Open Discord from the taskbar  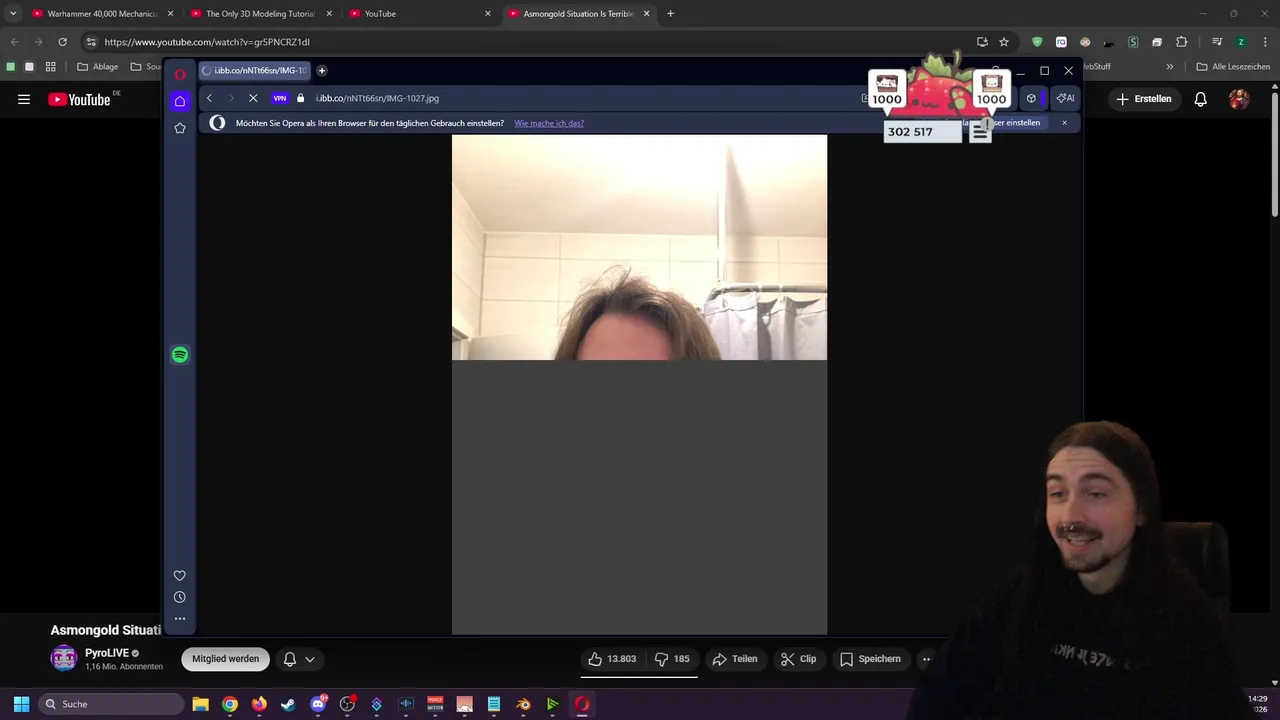(x=318, y=704)
